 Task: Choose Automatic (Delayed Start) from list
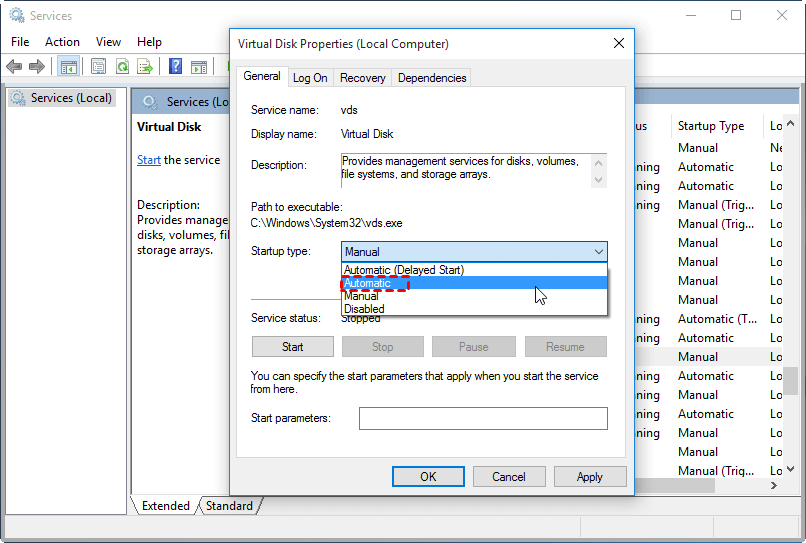point(474,270)
